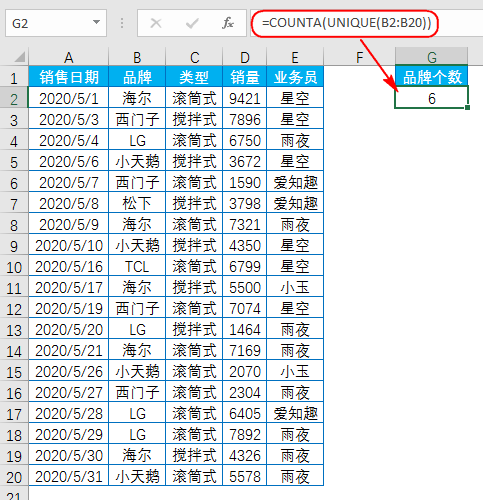Click sales value 3672
483x500 pixels.
pyautogui.click(x=245, y=160)
